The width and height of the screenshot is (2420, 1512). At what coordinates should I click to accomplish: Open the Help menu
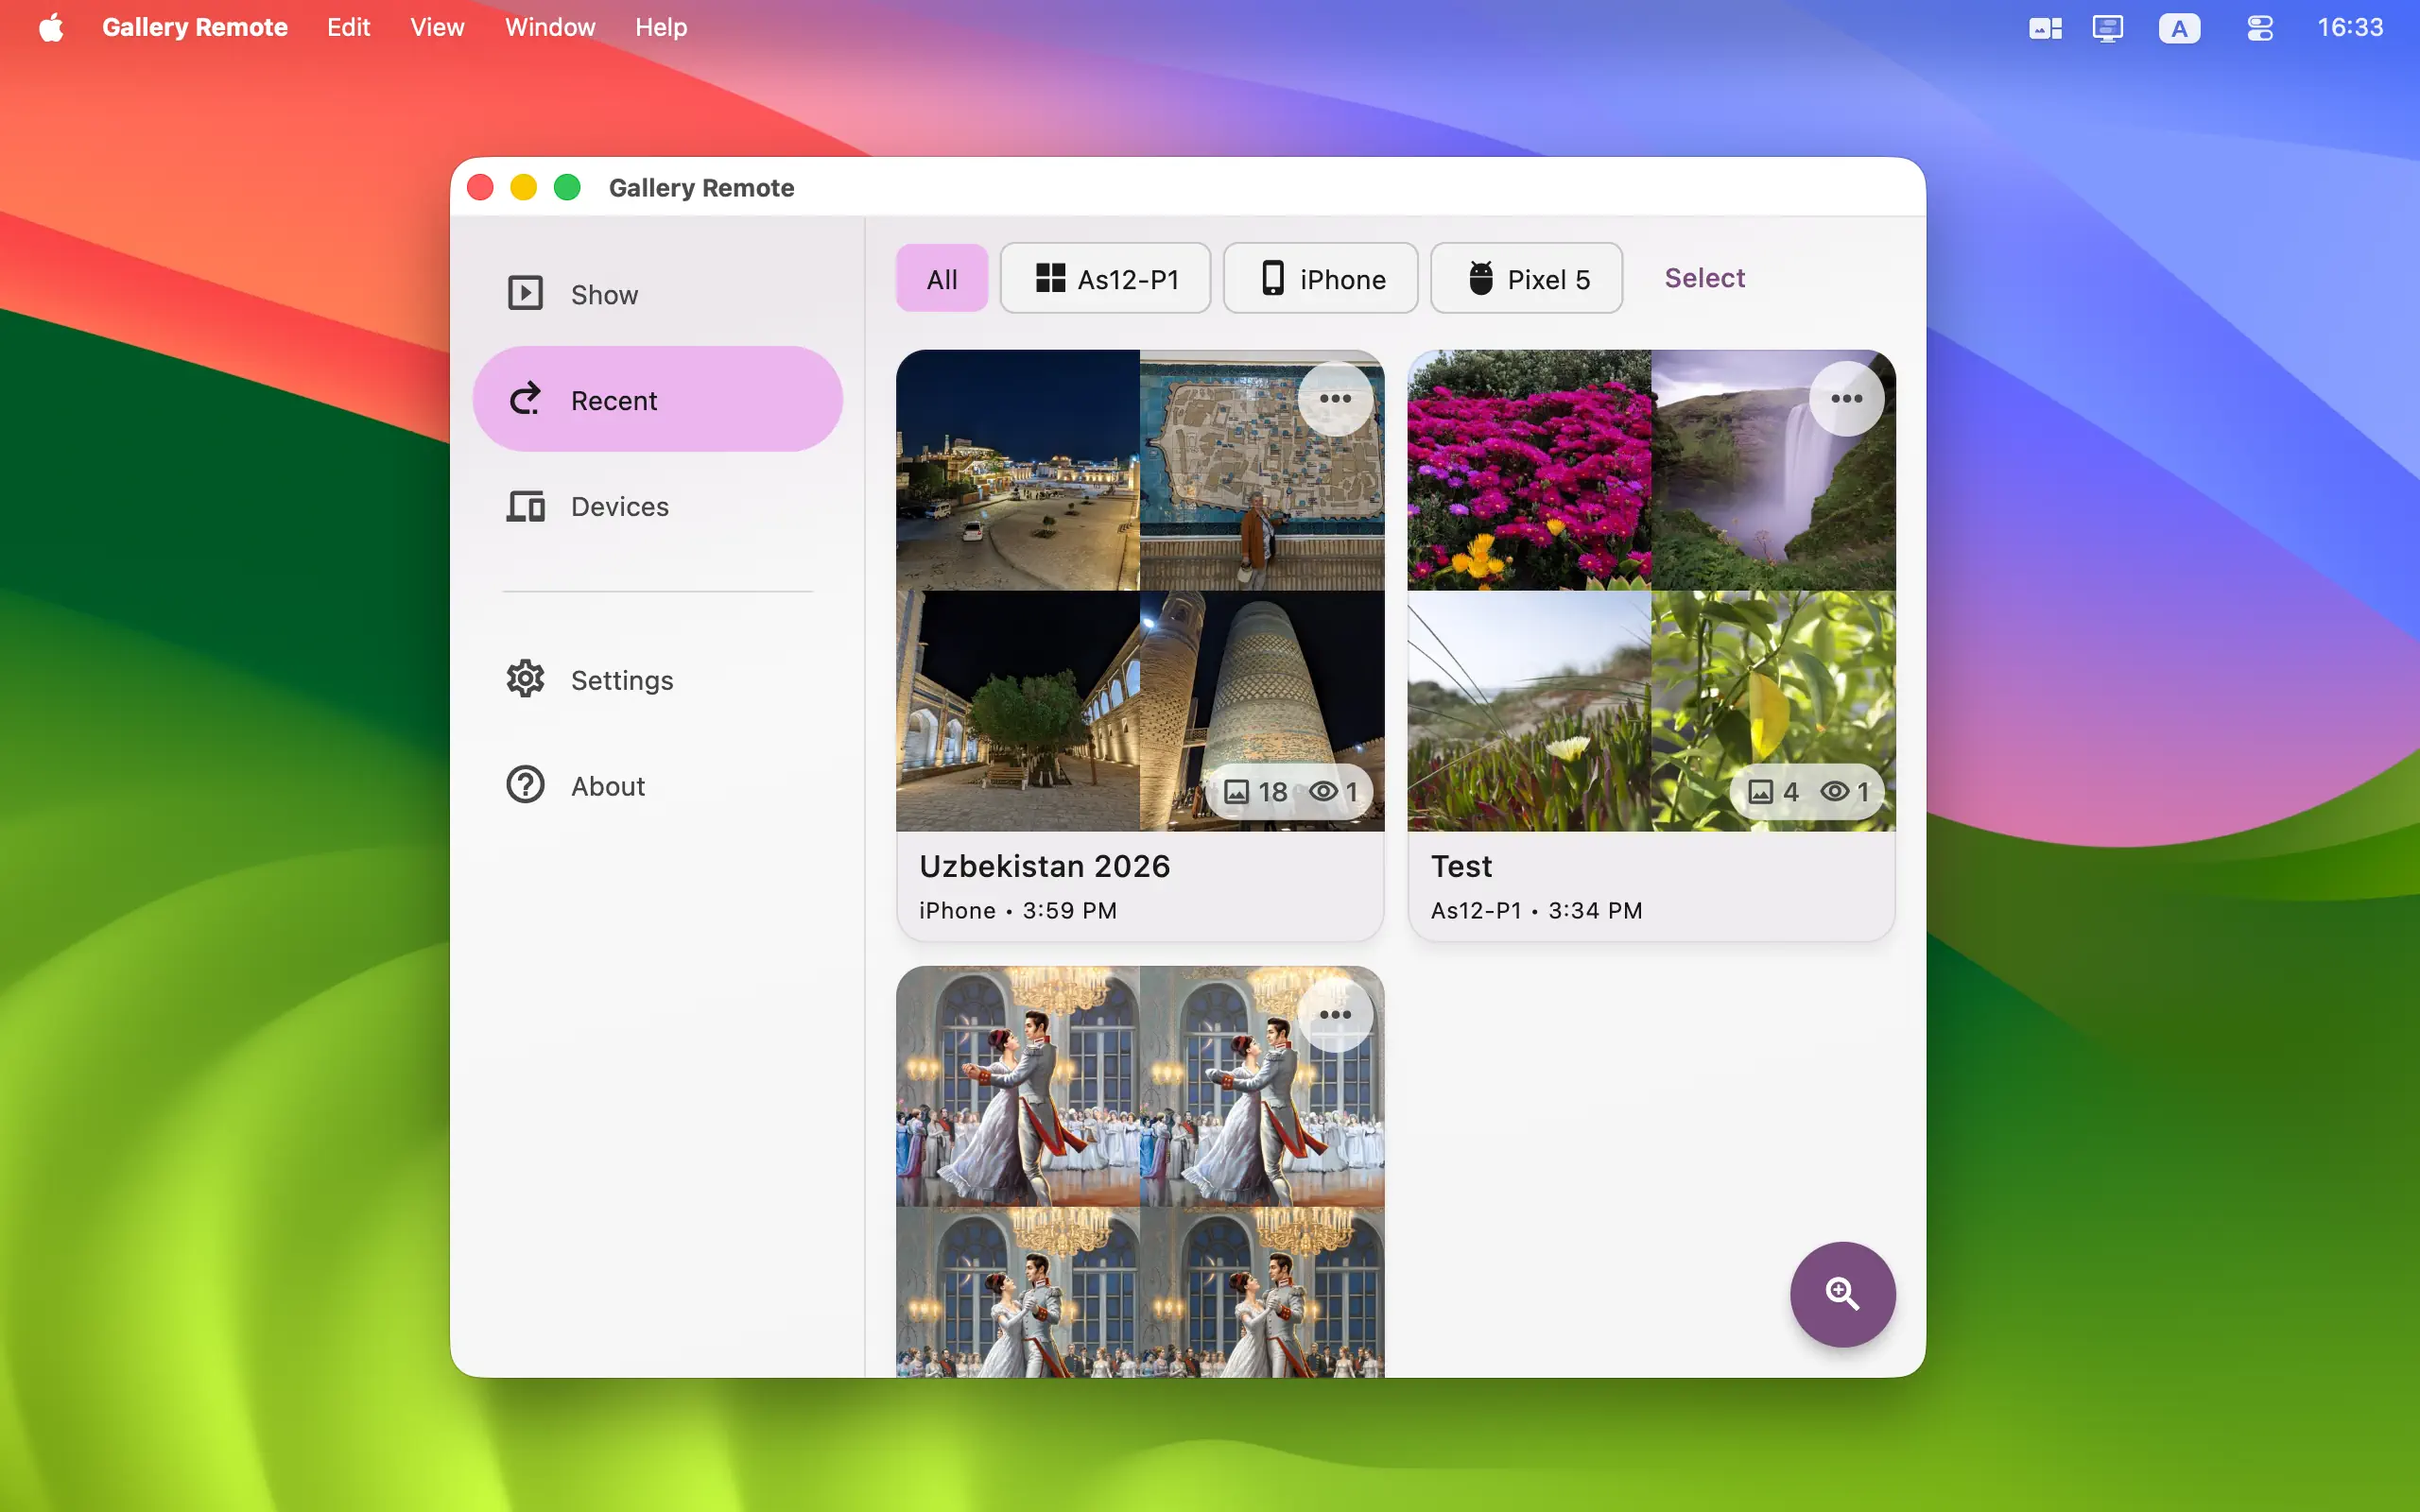coord(661,27)
